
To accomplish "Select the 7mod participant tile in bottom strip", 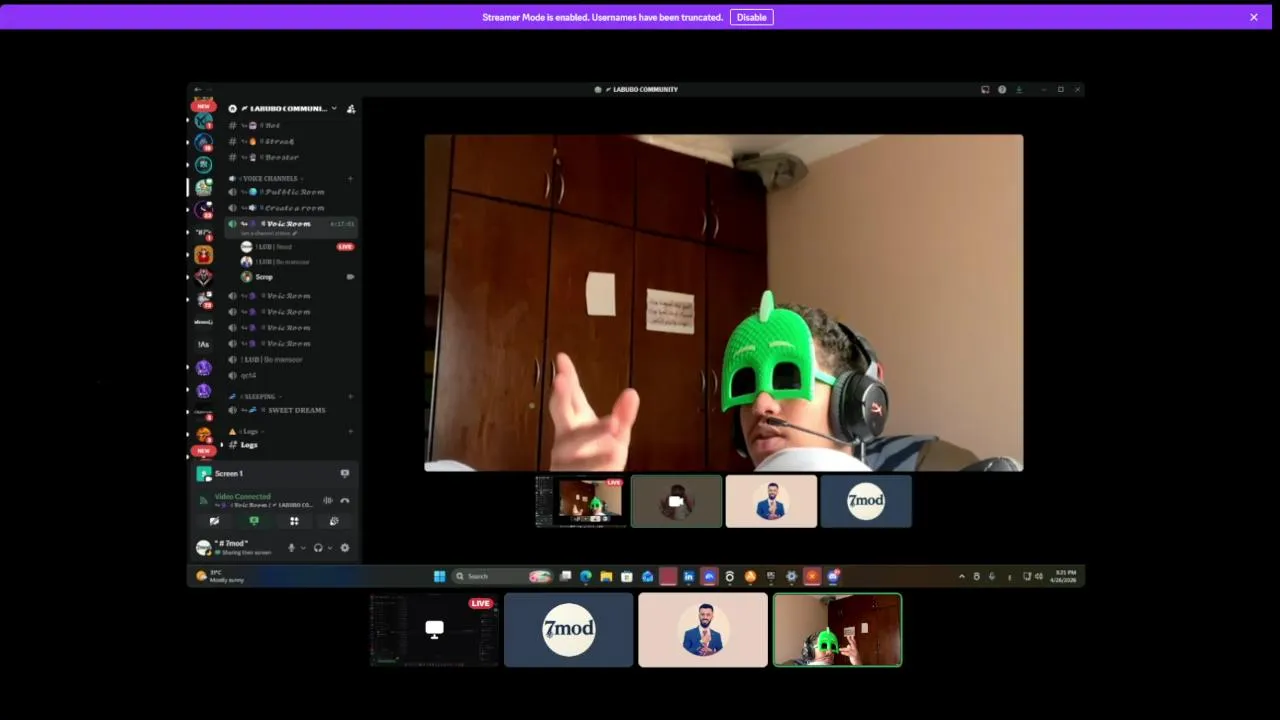I will tap(568, 630).
